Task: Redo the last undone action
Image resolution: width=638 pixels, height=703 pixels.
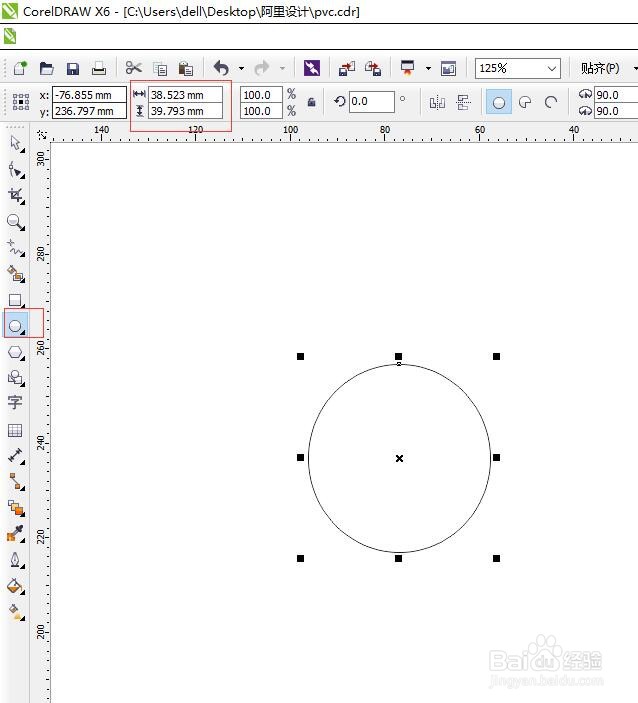Action: [x=262, y=68]
